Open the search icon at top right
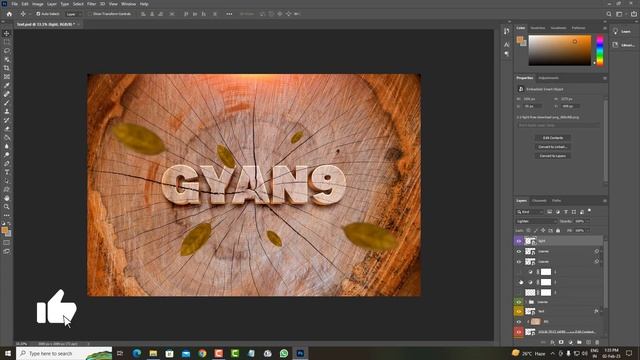Screen dimensions: 640x360 (609, 14)
